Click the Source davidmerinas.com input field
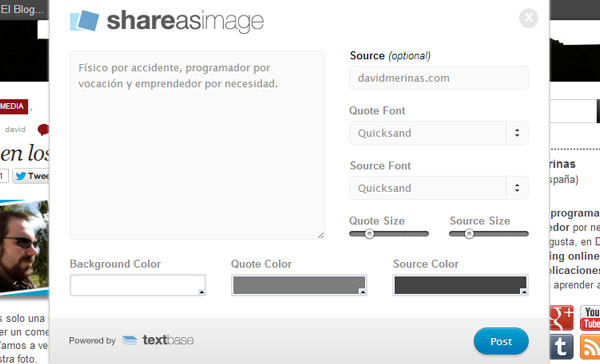 pos(439,78)
